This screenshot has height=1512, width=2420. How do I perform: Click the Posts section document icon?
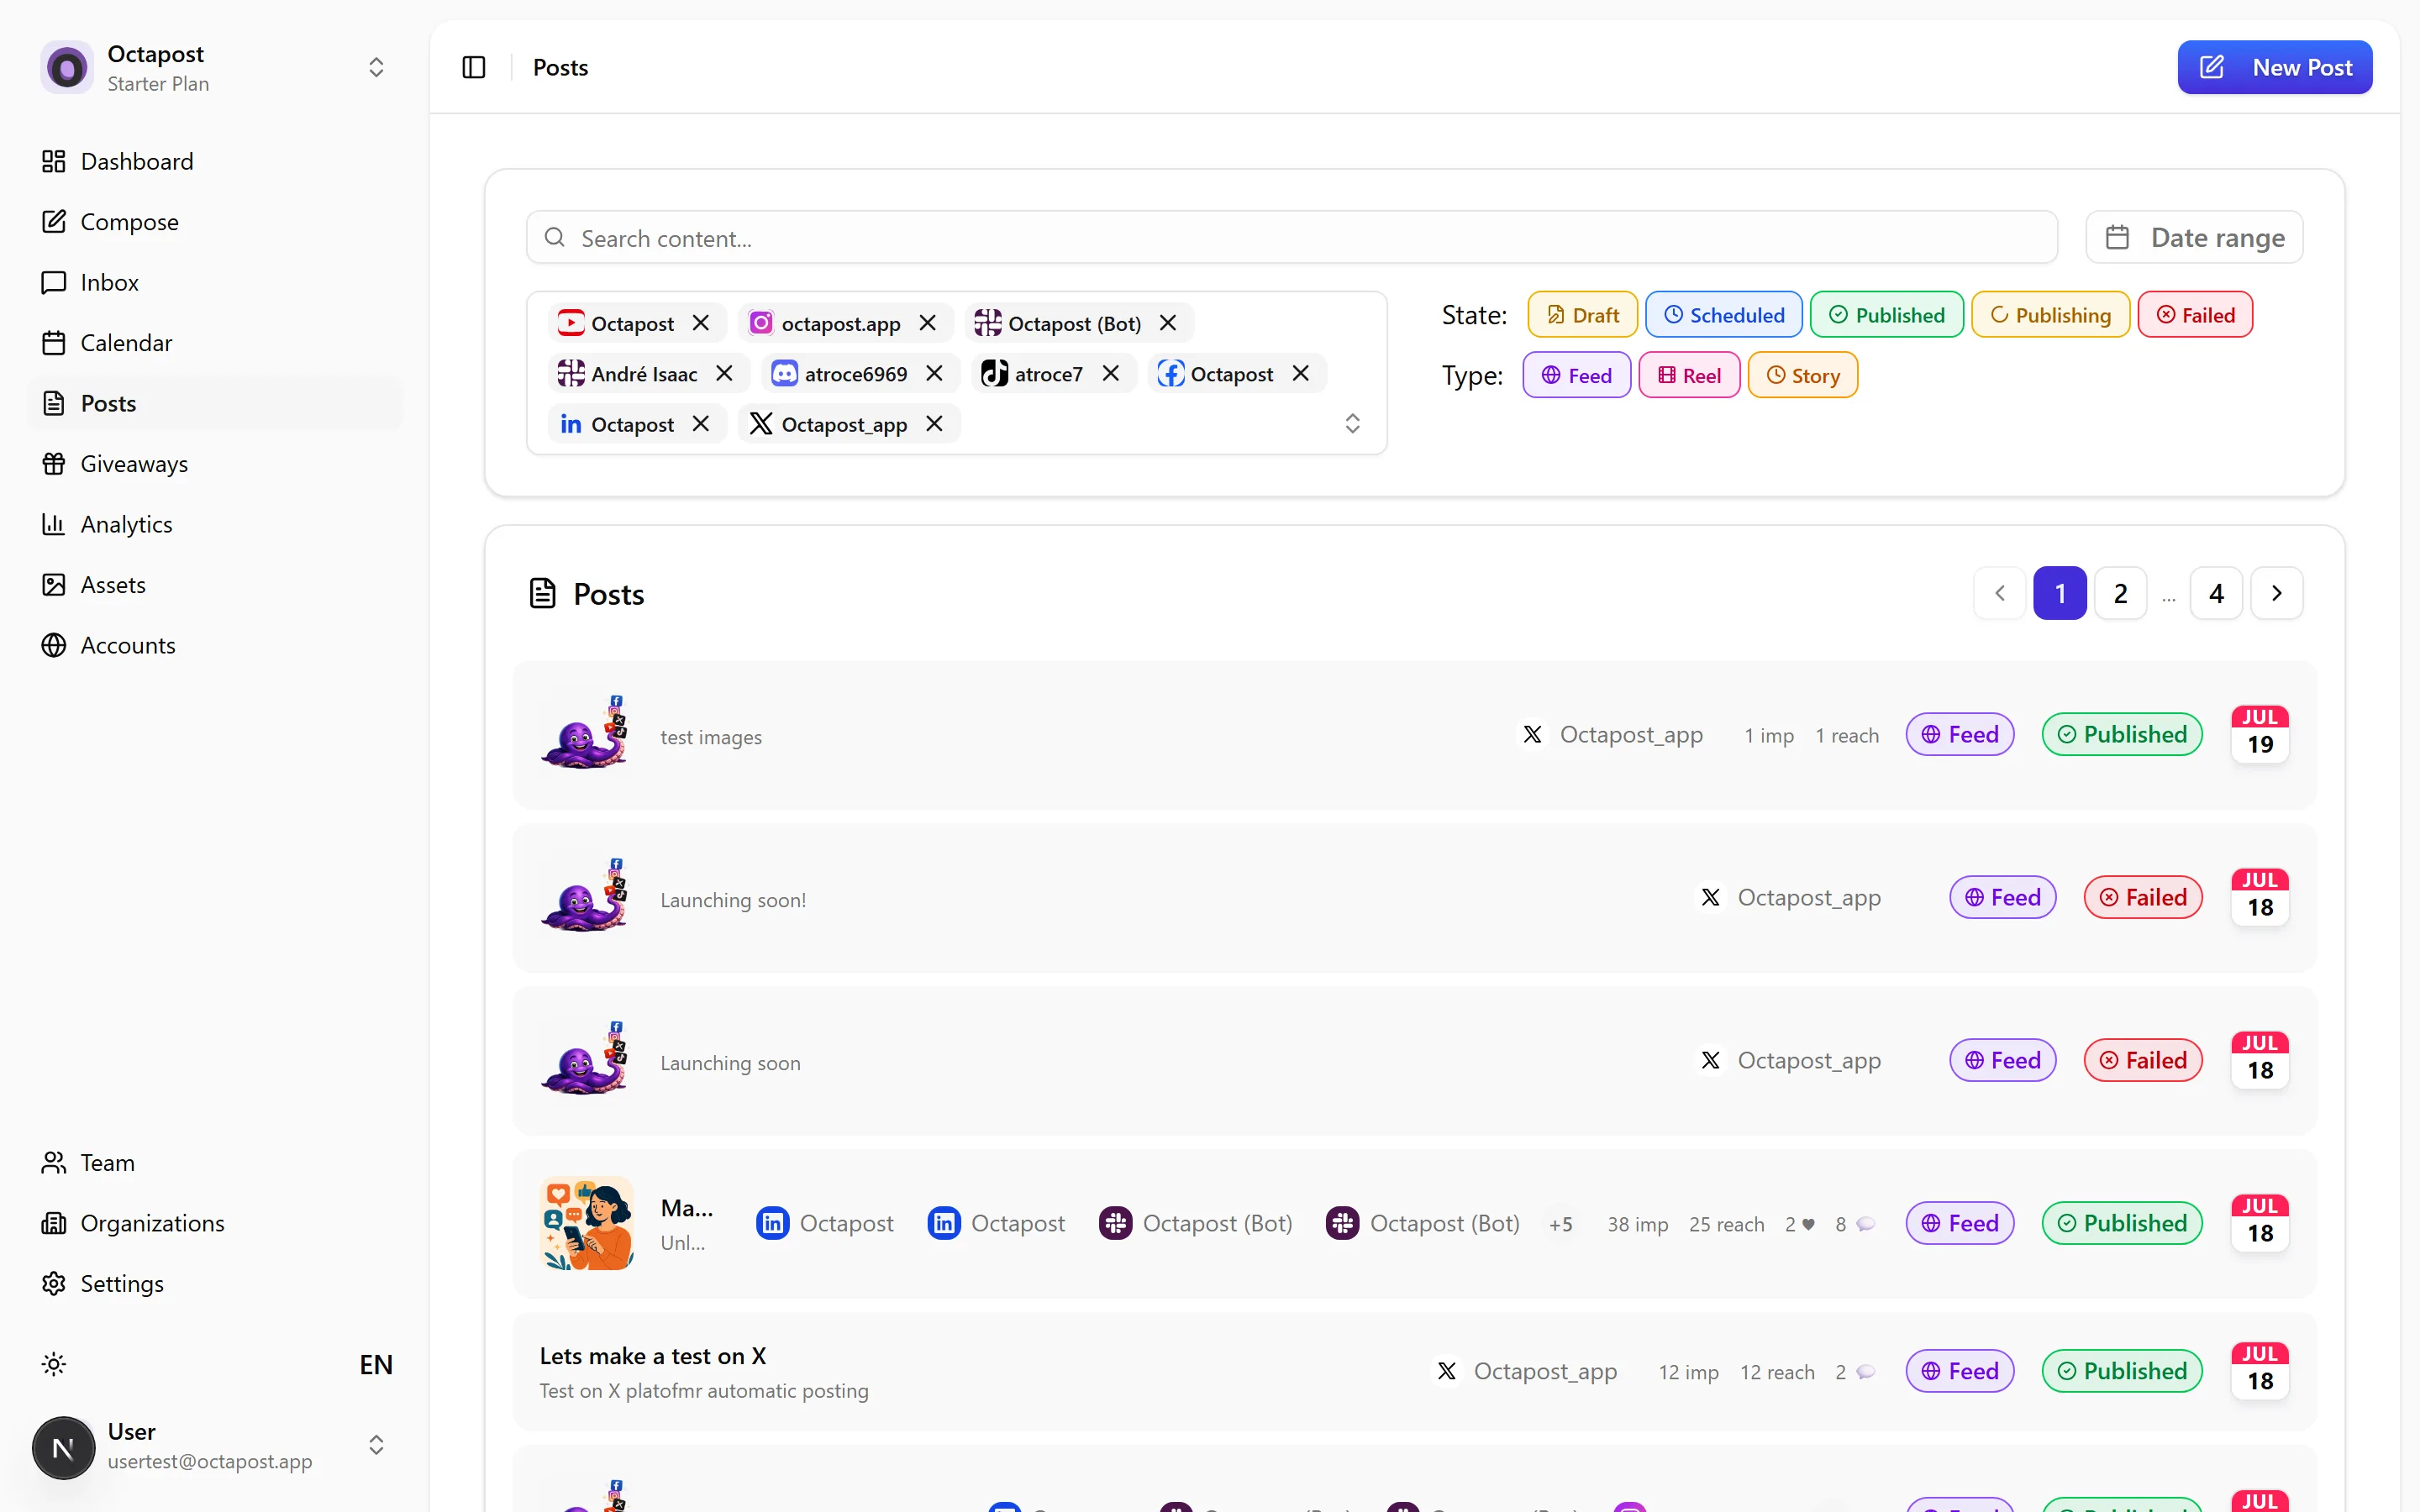point(542,593)
